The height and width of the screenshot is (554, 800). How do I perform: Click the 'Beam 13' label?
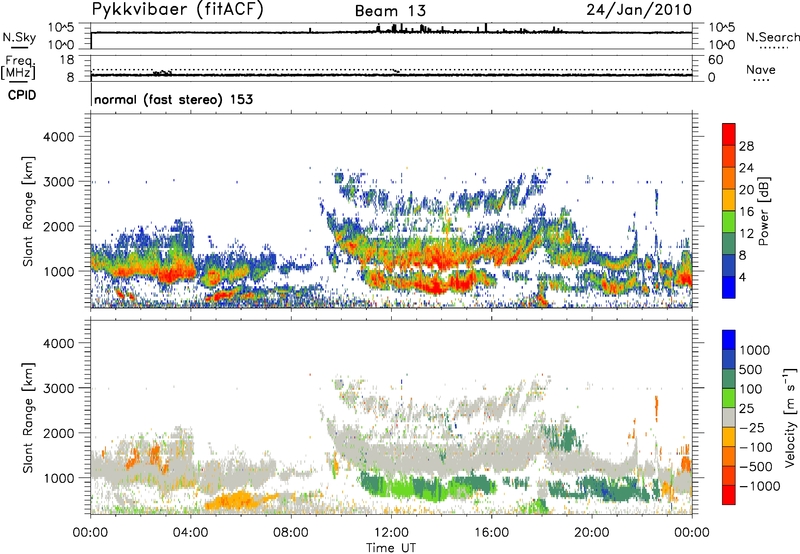pos(390,11)
